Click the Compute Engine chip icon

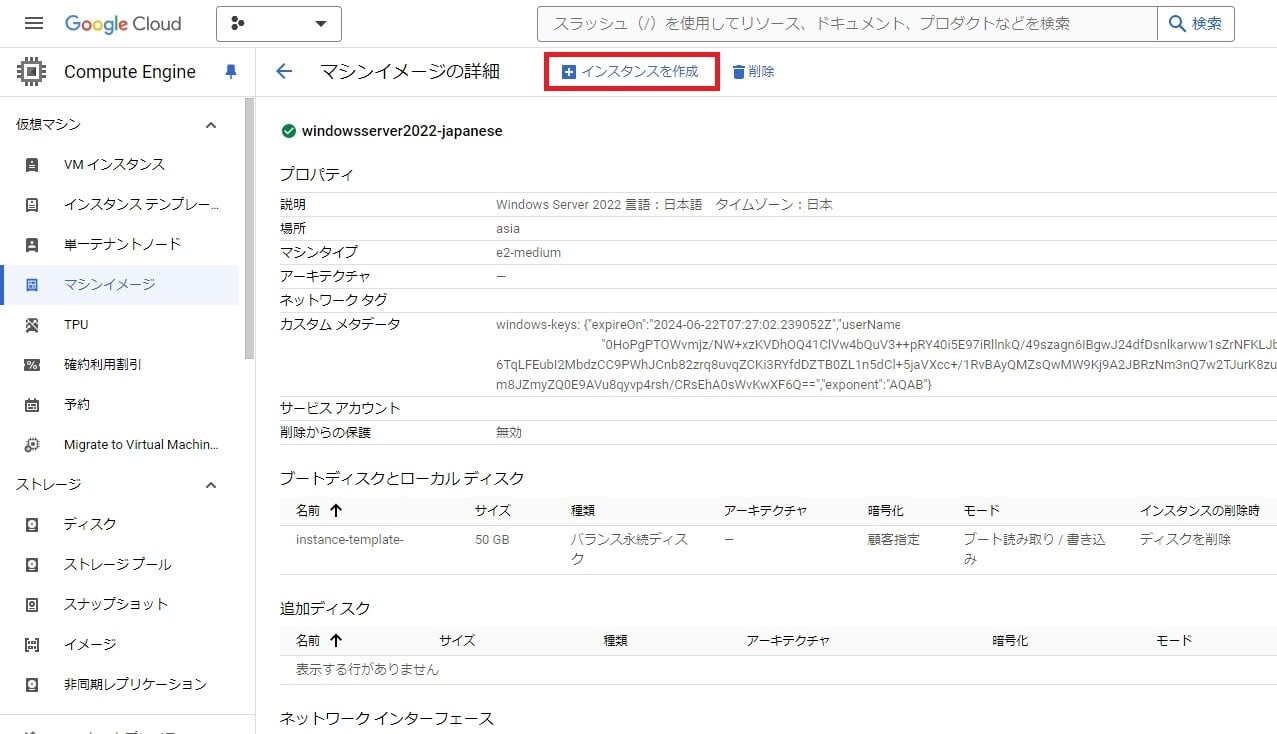pyautogui.click(x=31, y=72)
